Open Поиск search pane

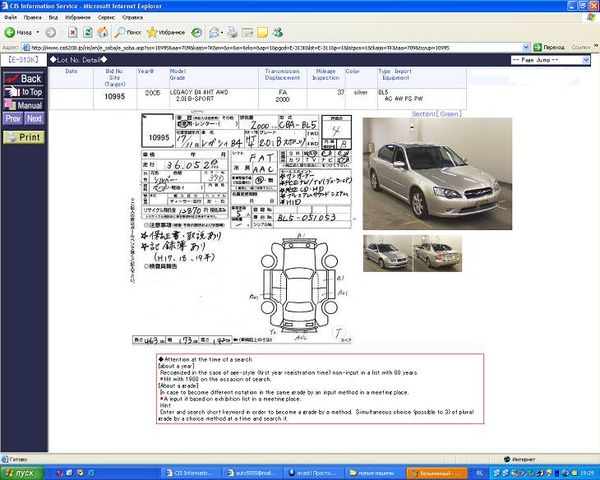point(128,33)
